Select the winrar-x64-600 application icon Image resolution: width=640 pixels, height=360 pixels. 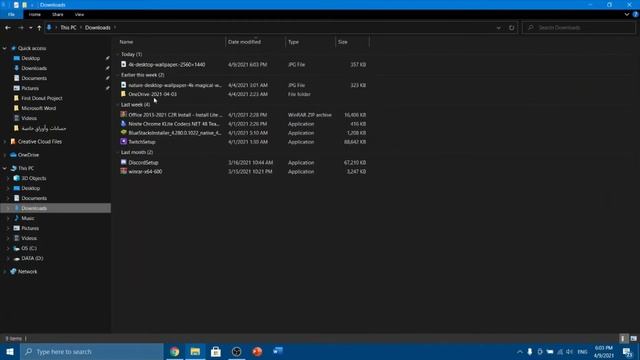coord(123,171)
